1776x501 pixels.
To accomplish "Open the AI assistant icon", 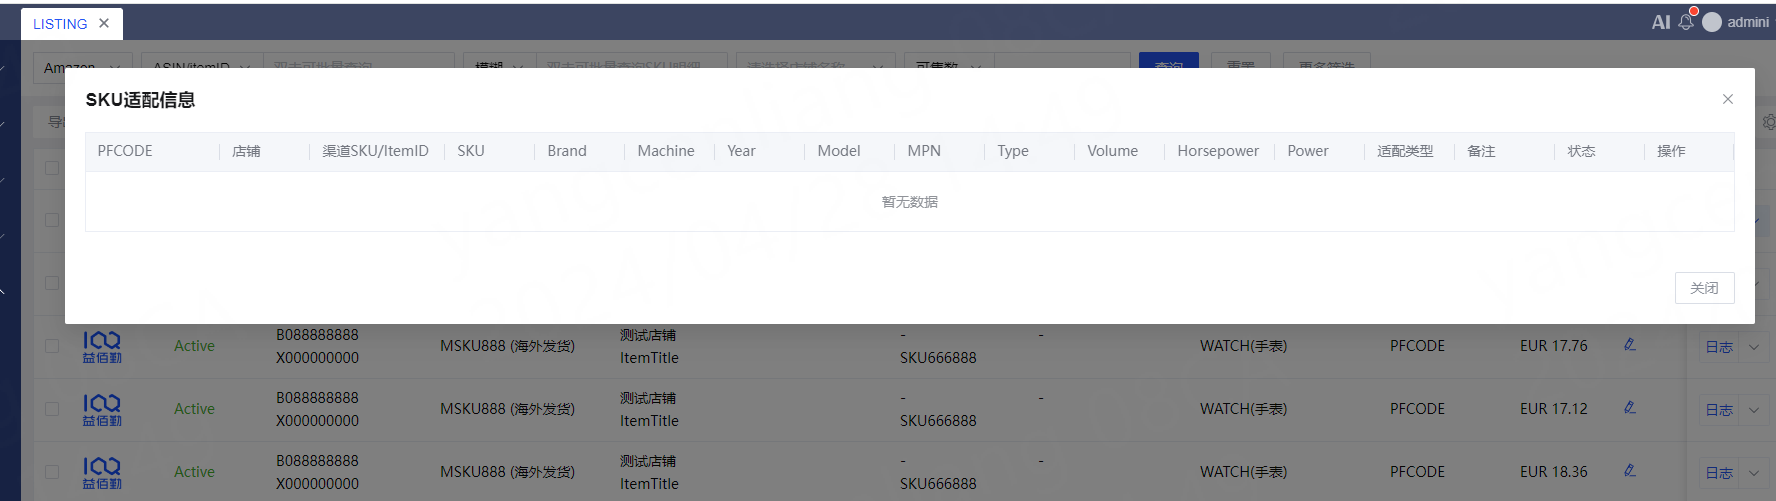I will pos(1660,22).
